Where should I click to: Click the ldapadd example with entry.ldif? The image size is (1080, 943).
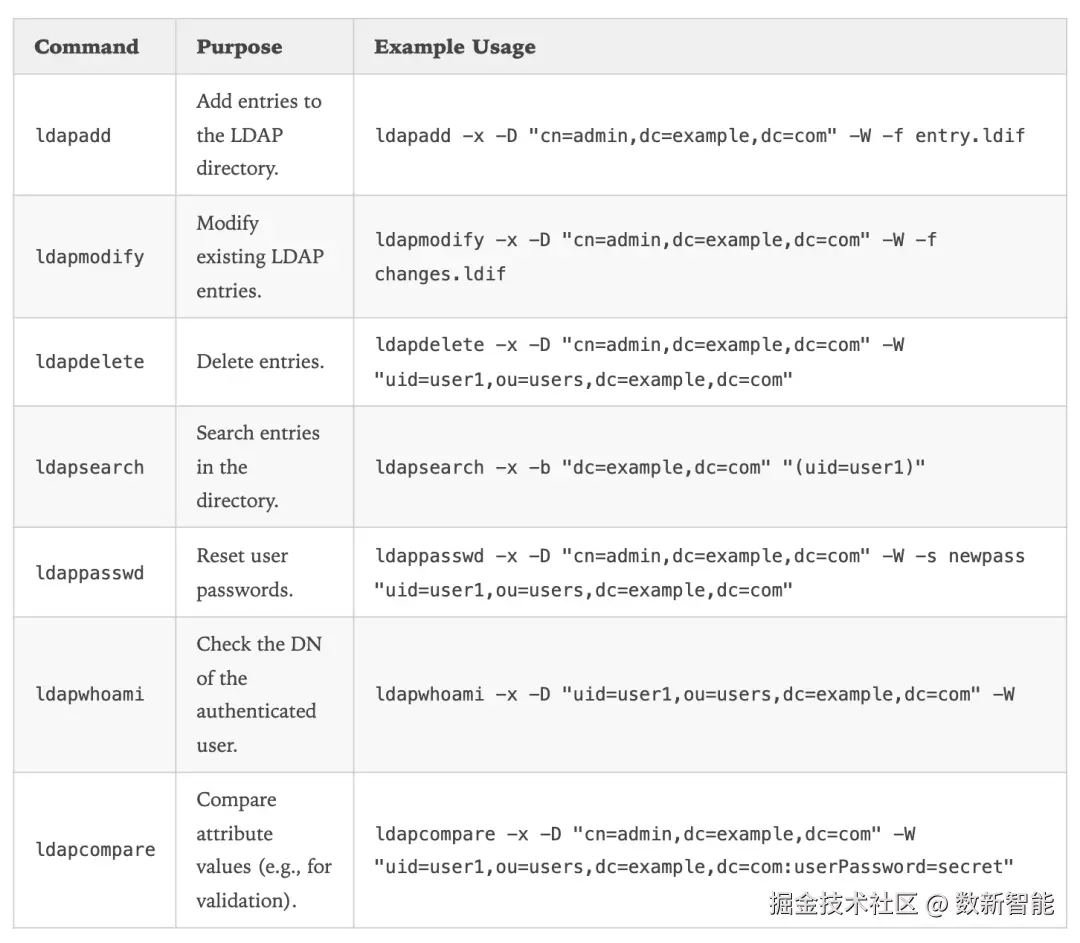point(700,135)
